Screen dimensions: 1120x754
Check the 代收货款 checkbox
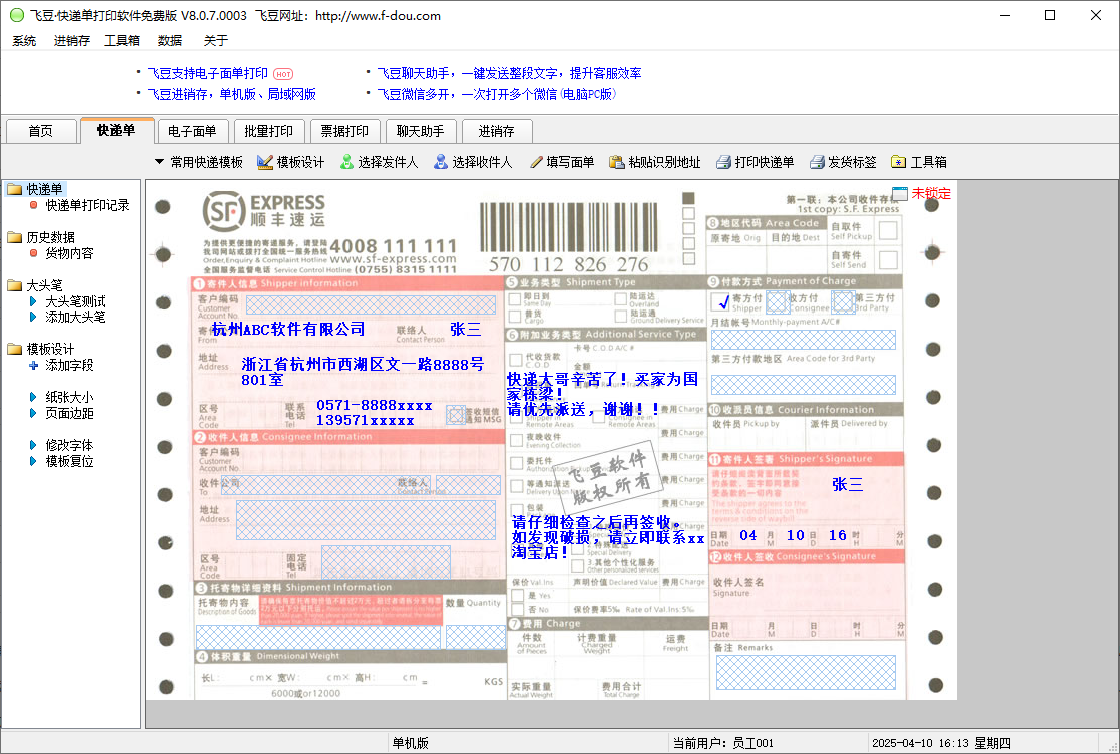(516, 359)
